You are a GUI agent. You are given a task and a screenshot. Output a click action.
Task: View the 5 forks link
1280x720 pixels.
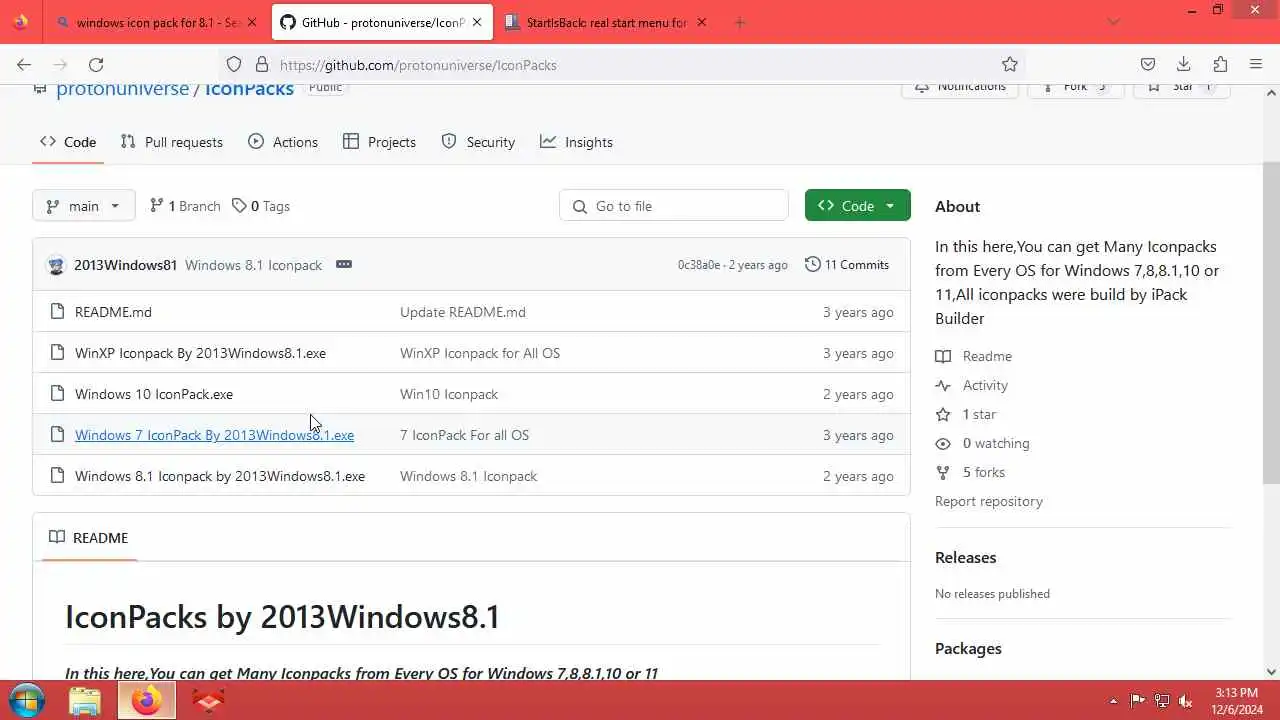[x=970, y=472]
